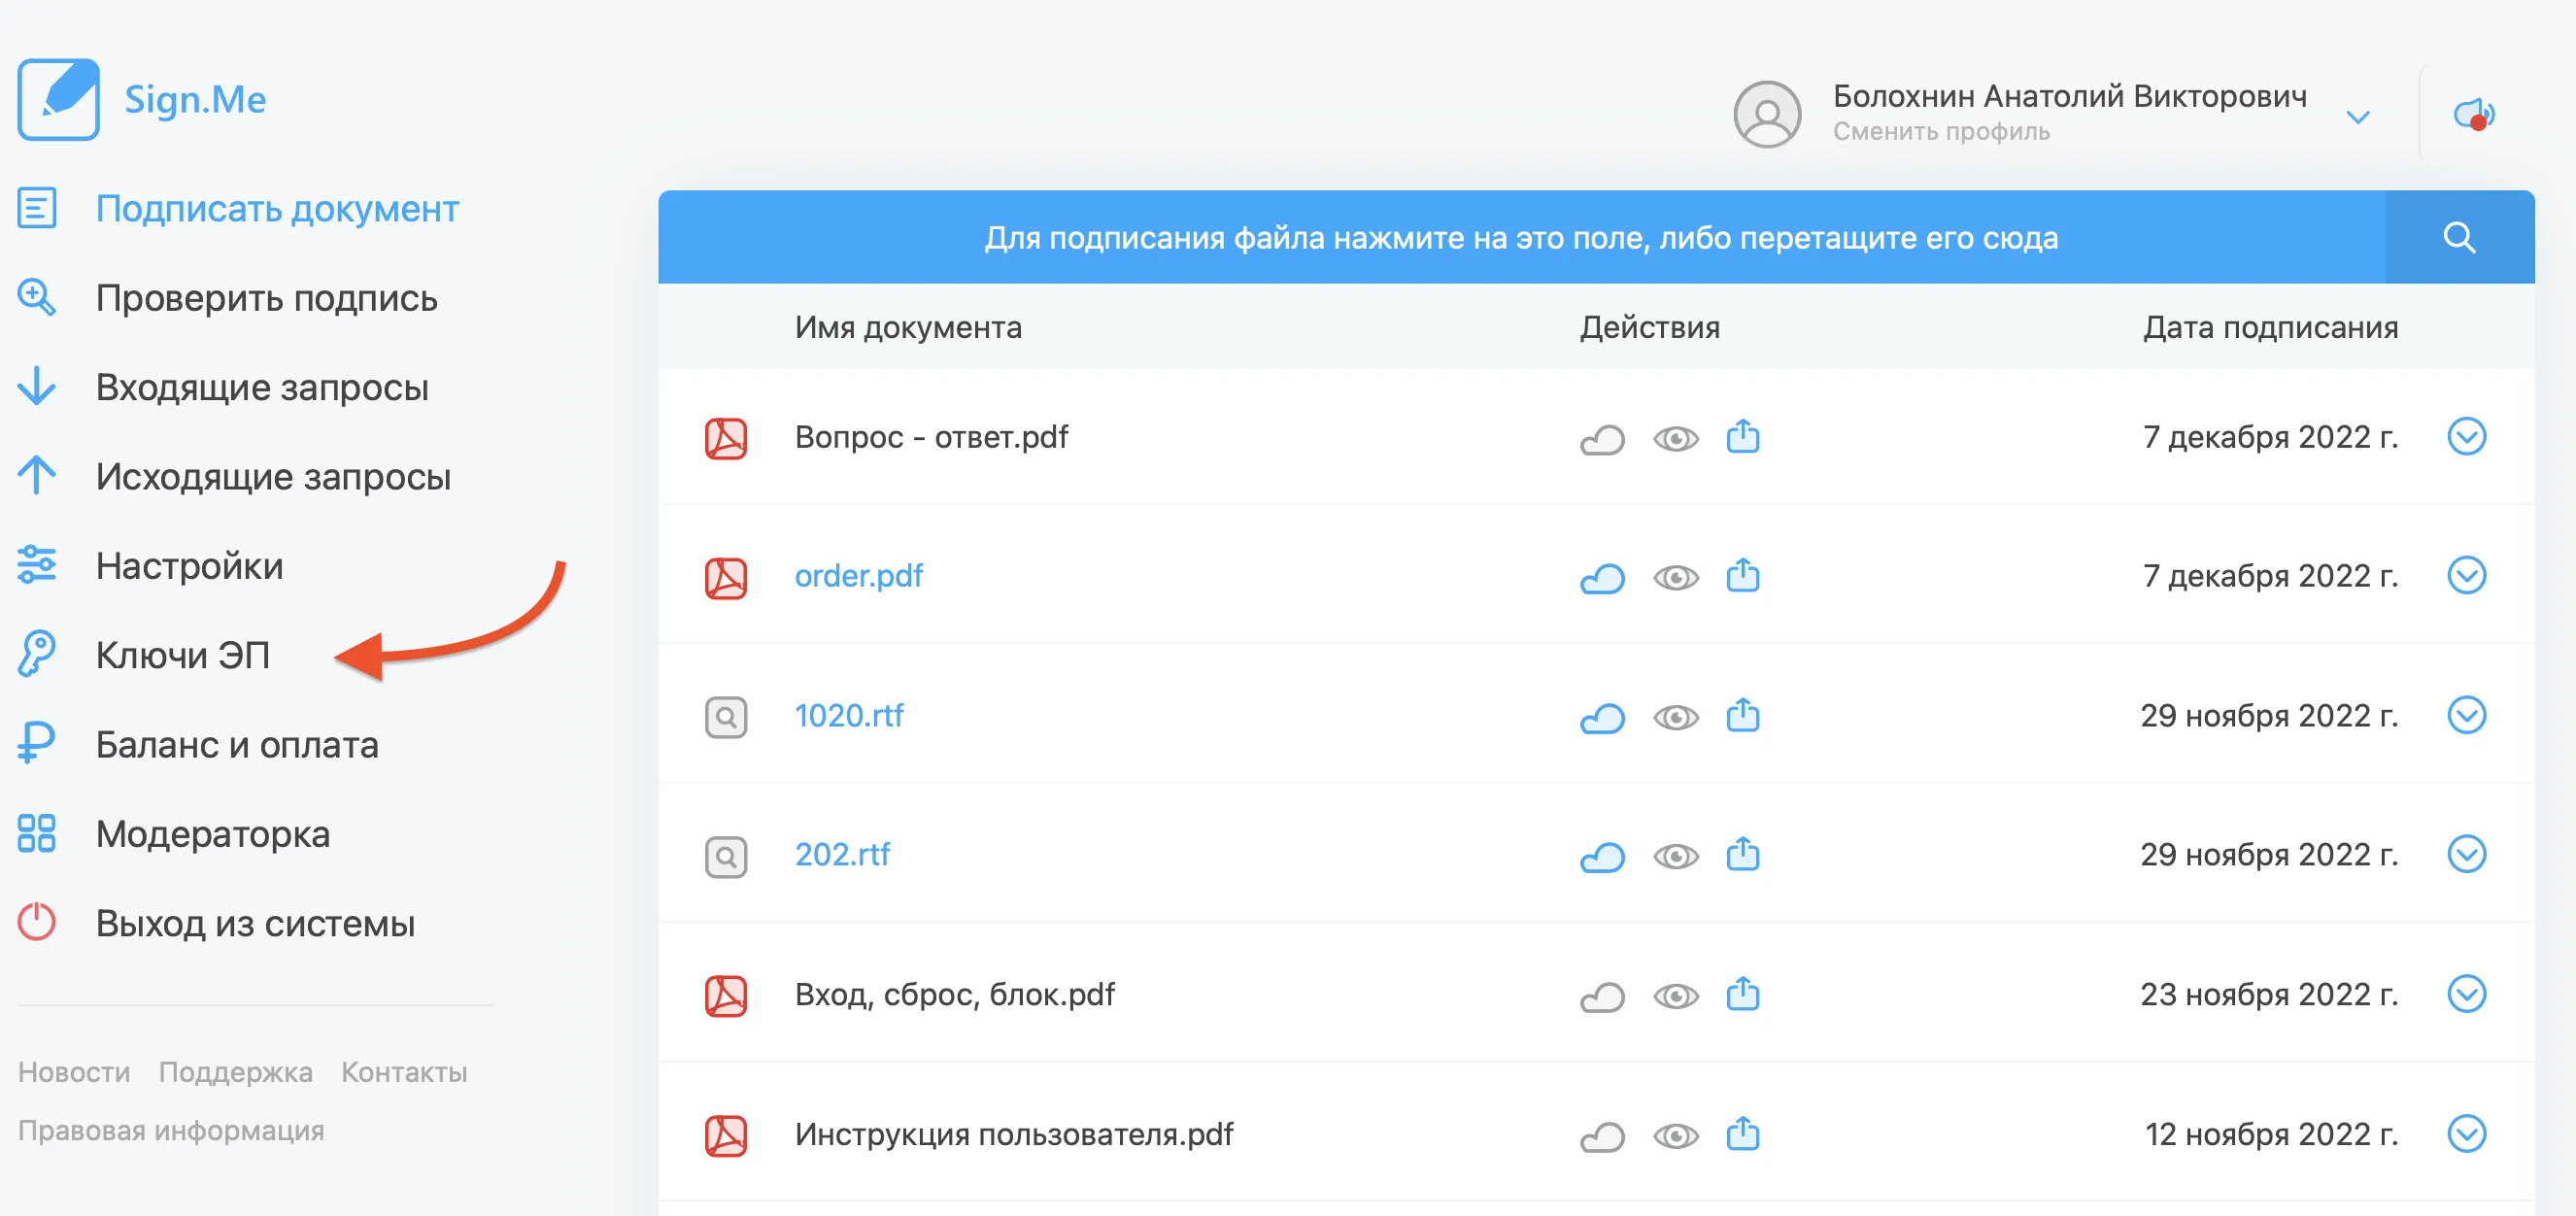Open Поддержка footer link

[x=236, y=1072]
